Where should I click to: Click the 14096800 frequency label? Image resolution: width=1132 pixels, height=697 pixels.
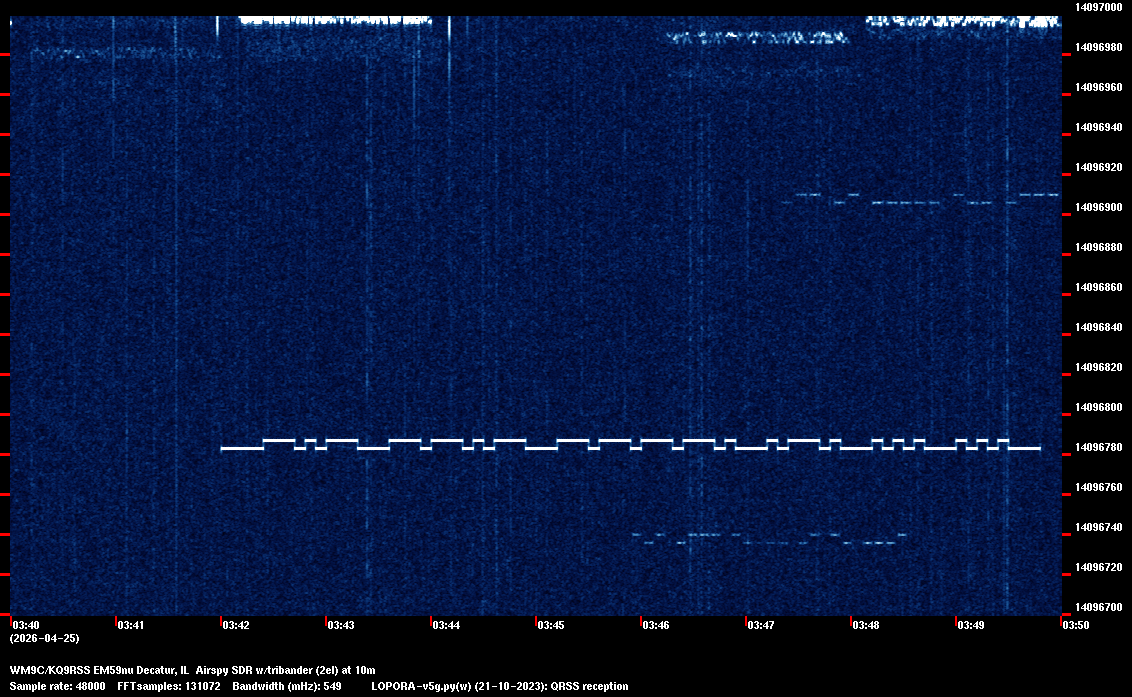pyautogui.click(x=1098, y=407)
